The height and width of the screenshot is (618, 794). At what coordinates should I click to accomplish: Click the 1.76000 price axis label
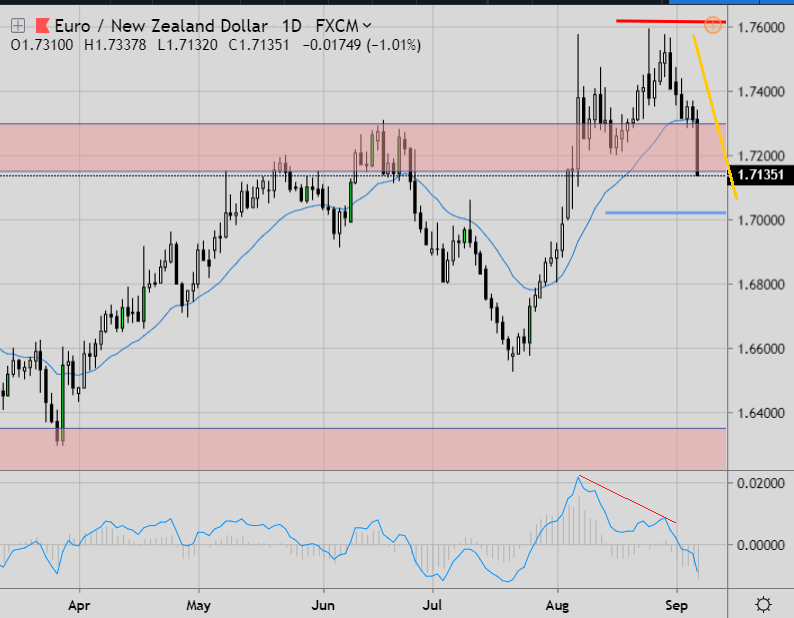(761, 27)
